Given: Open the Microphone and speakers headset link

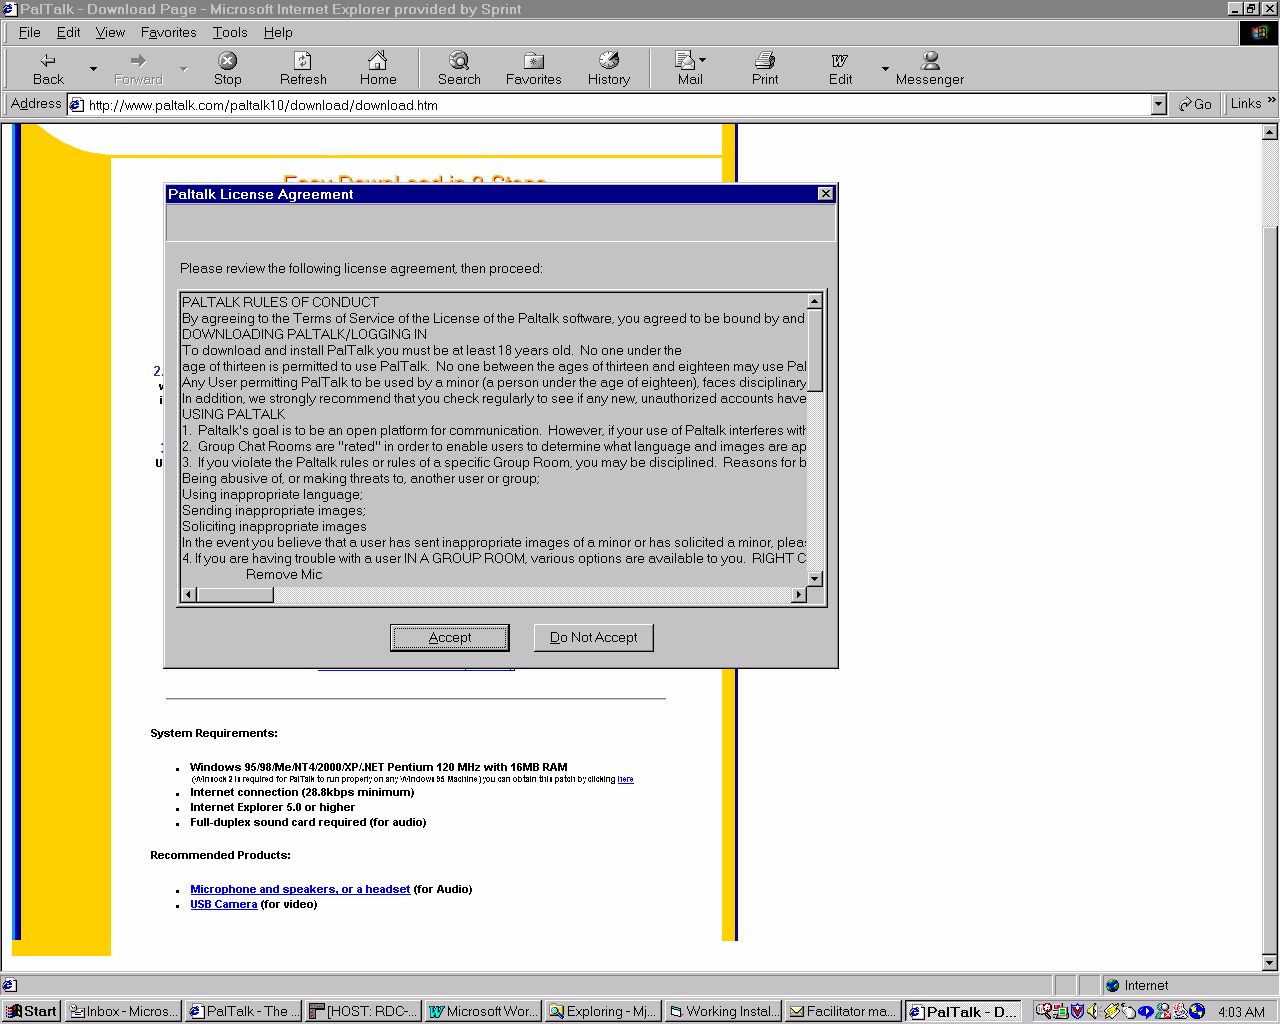Looking at the screenshot, I should pos(300,889).
